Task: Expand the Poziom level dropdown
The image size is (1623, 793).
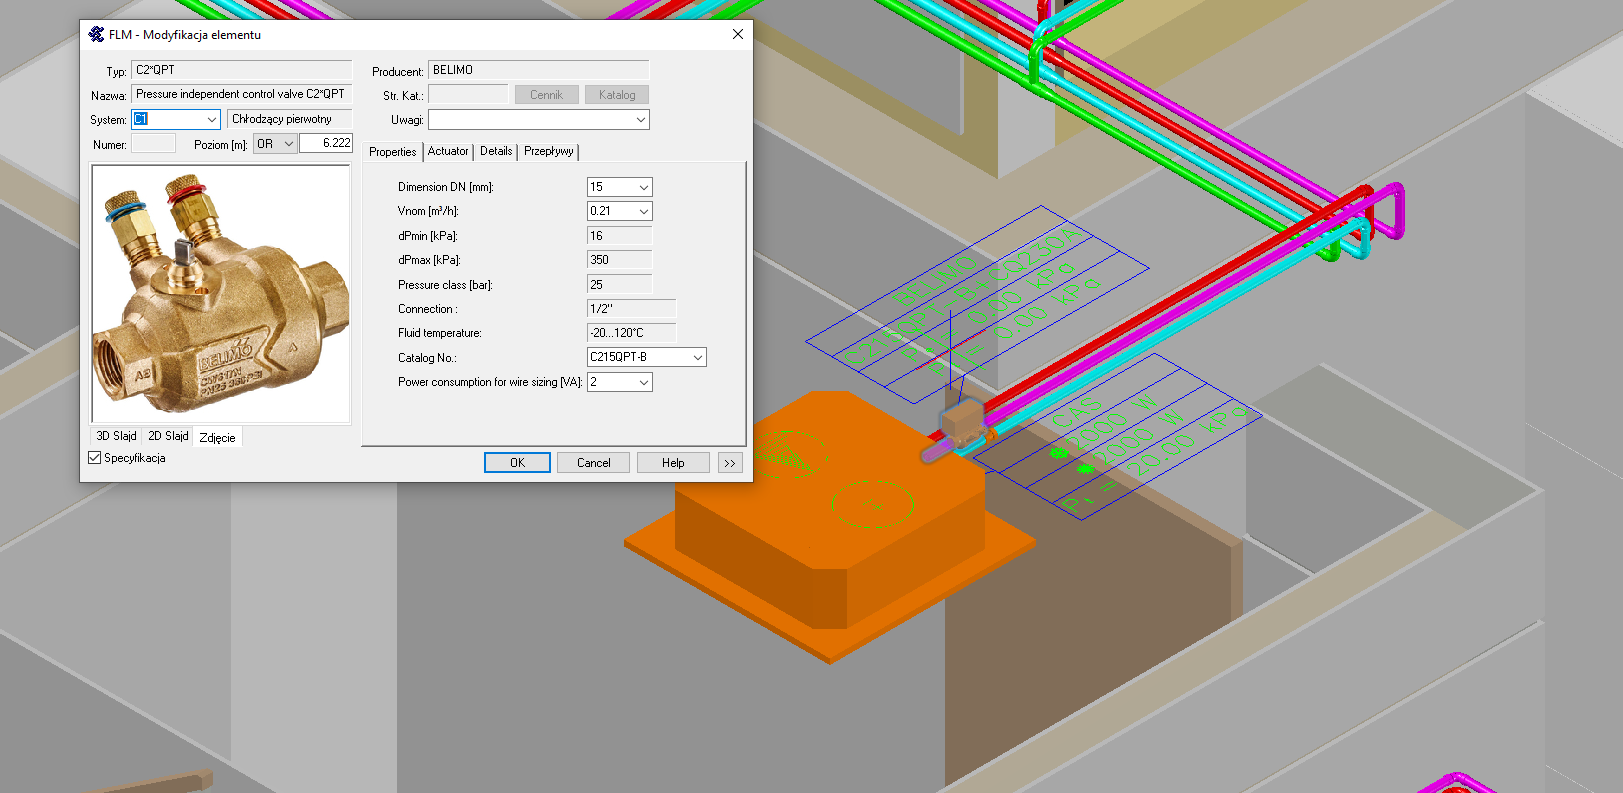Action: click(x=288, y=144)
